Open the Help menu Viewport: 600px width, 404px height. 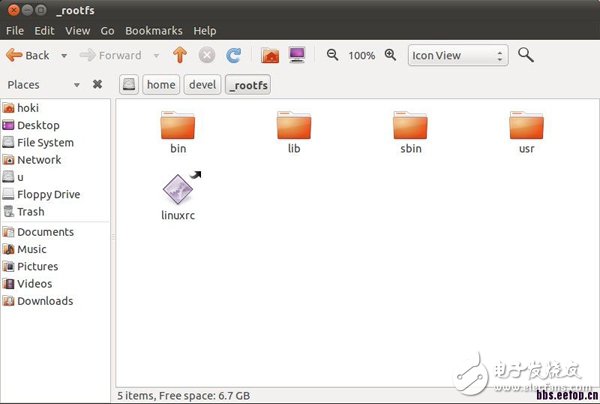click(x=205, y=31)
